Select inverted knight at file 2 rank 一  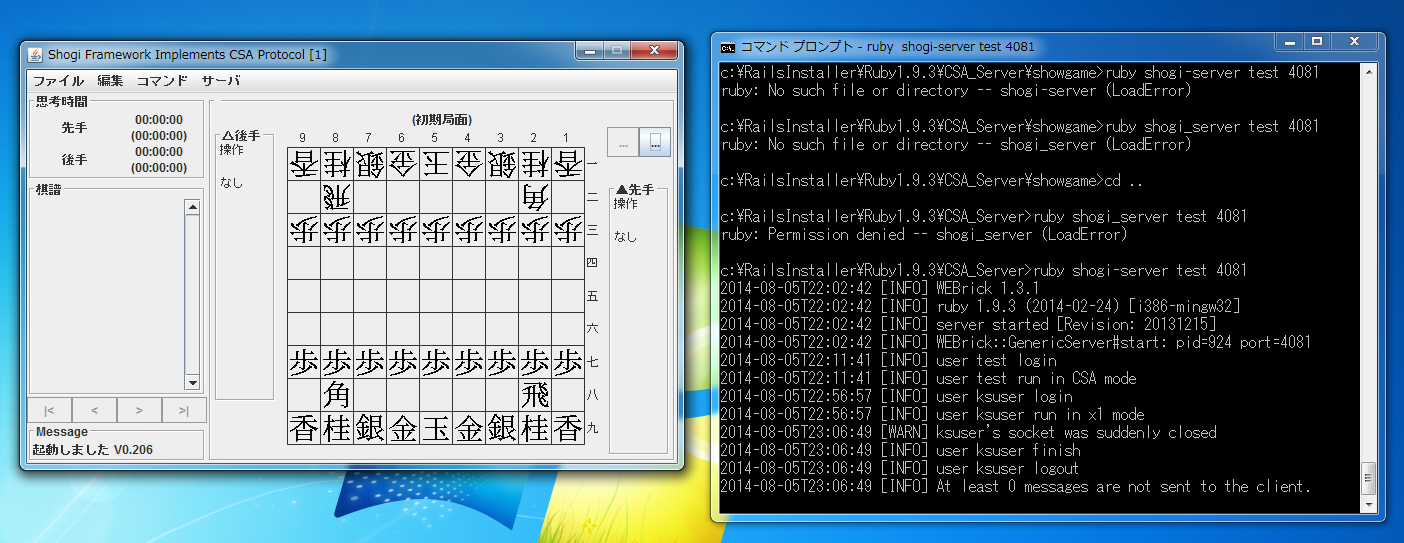(x=535, y=163)
